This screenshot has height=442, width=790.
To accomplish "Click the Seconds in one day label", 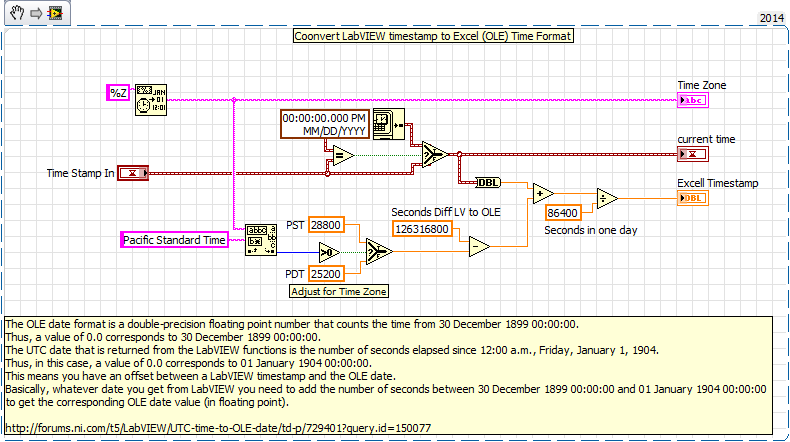I will pos(590,230).
